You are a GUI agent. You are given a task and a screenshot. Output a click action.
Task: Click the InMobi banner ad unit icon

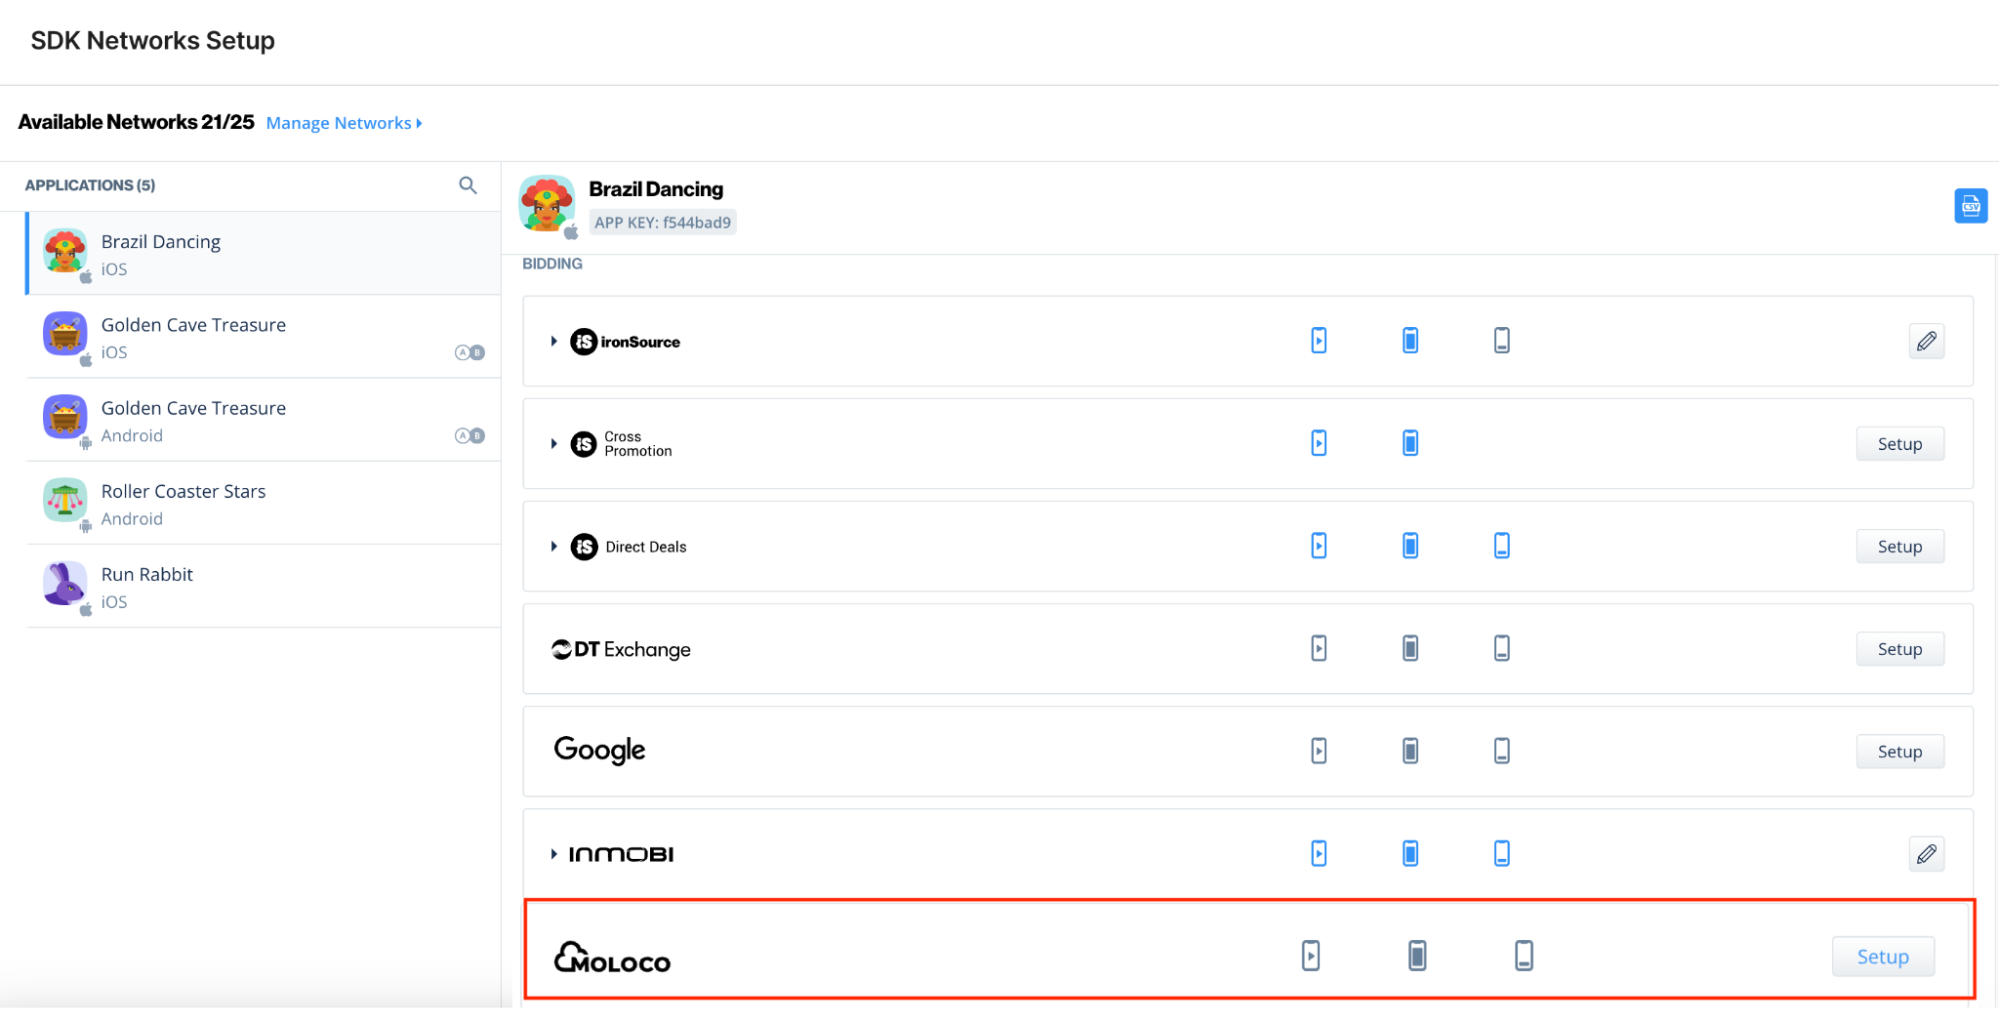point(1501,854)
